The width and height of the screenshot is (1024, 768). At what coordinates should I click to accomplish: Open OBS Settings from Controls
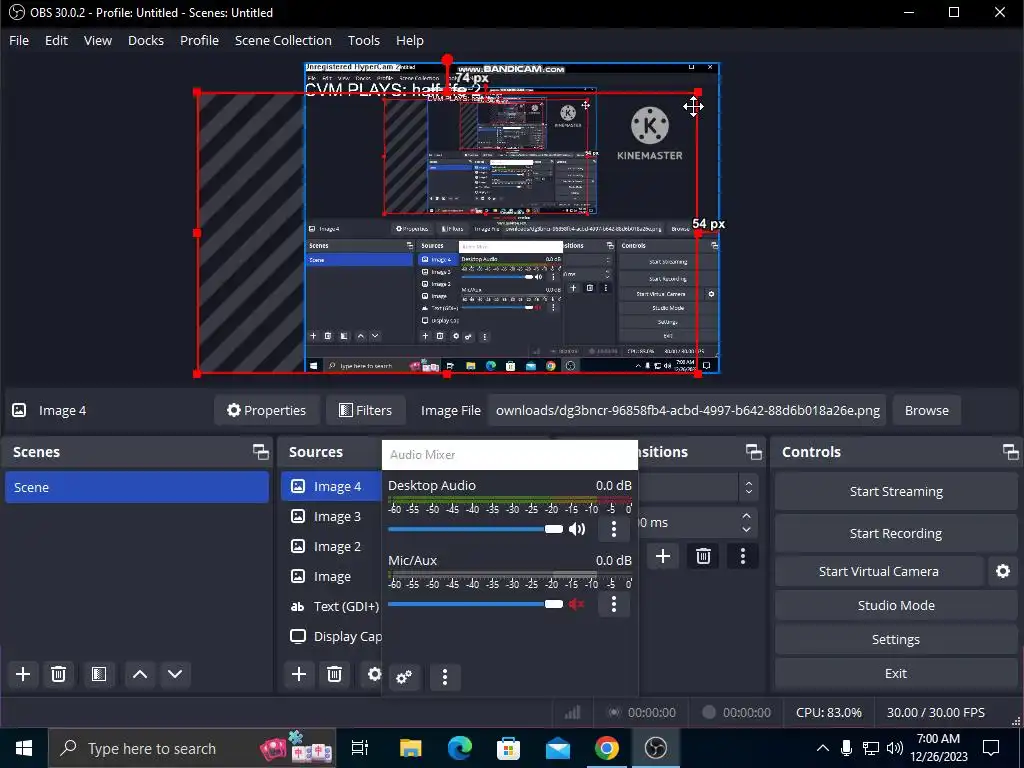896,639
